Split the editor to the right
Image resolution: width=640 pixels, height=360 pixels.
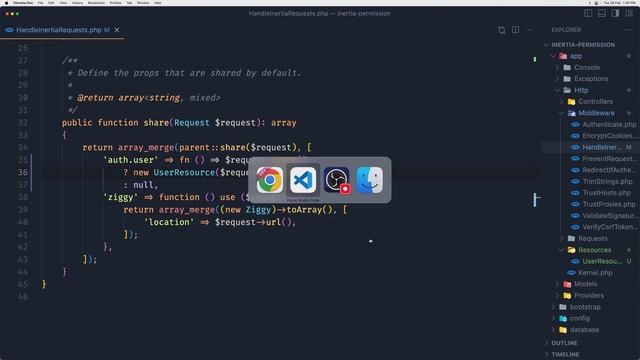point(516,30)
